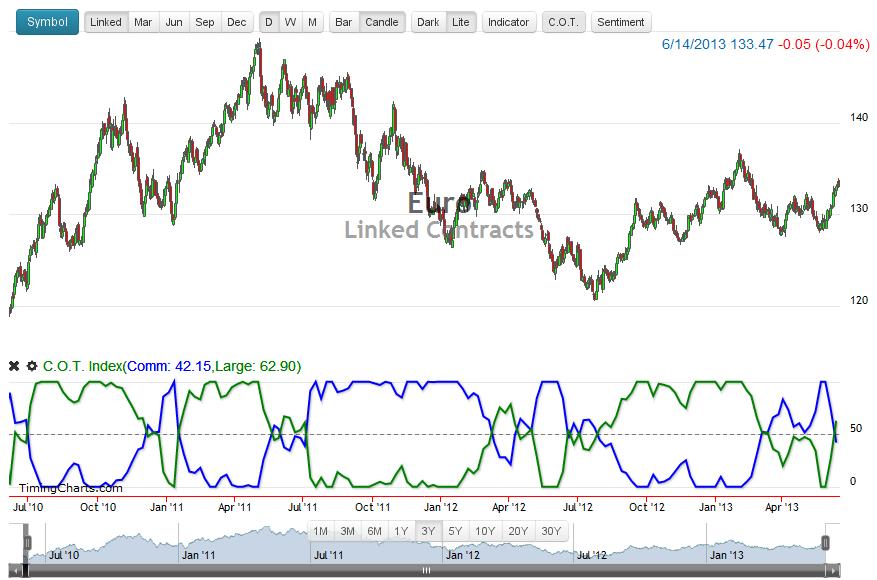Open the Sentiment menu
Image resolution: width=877 pixels, height=580 pixels.
click(621, 22)
